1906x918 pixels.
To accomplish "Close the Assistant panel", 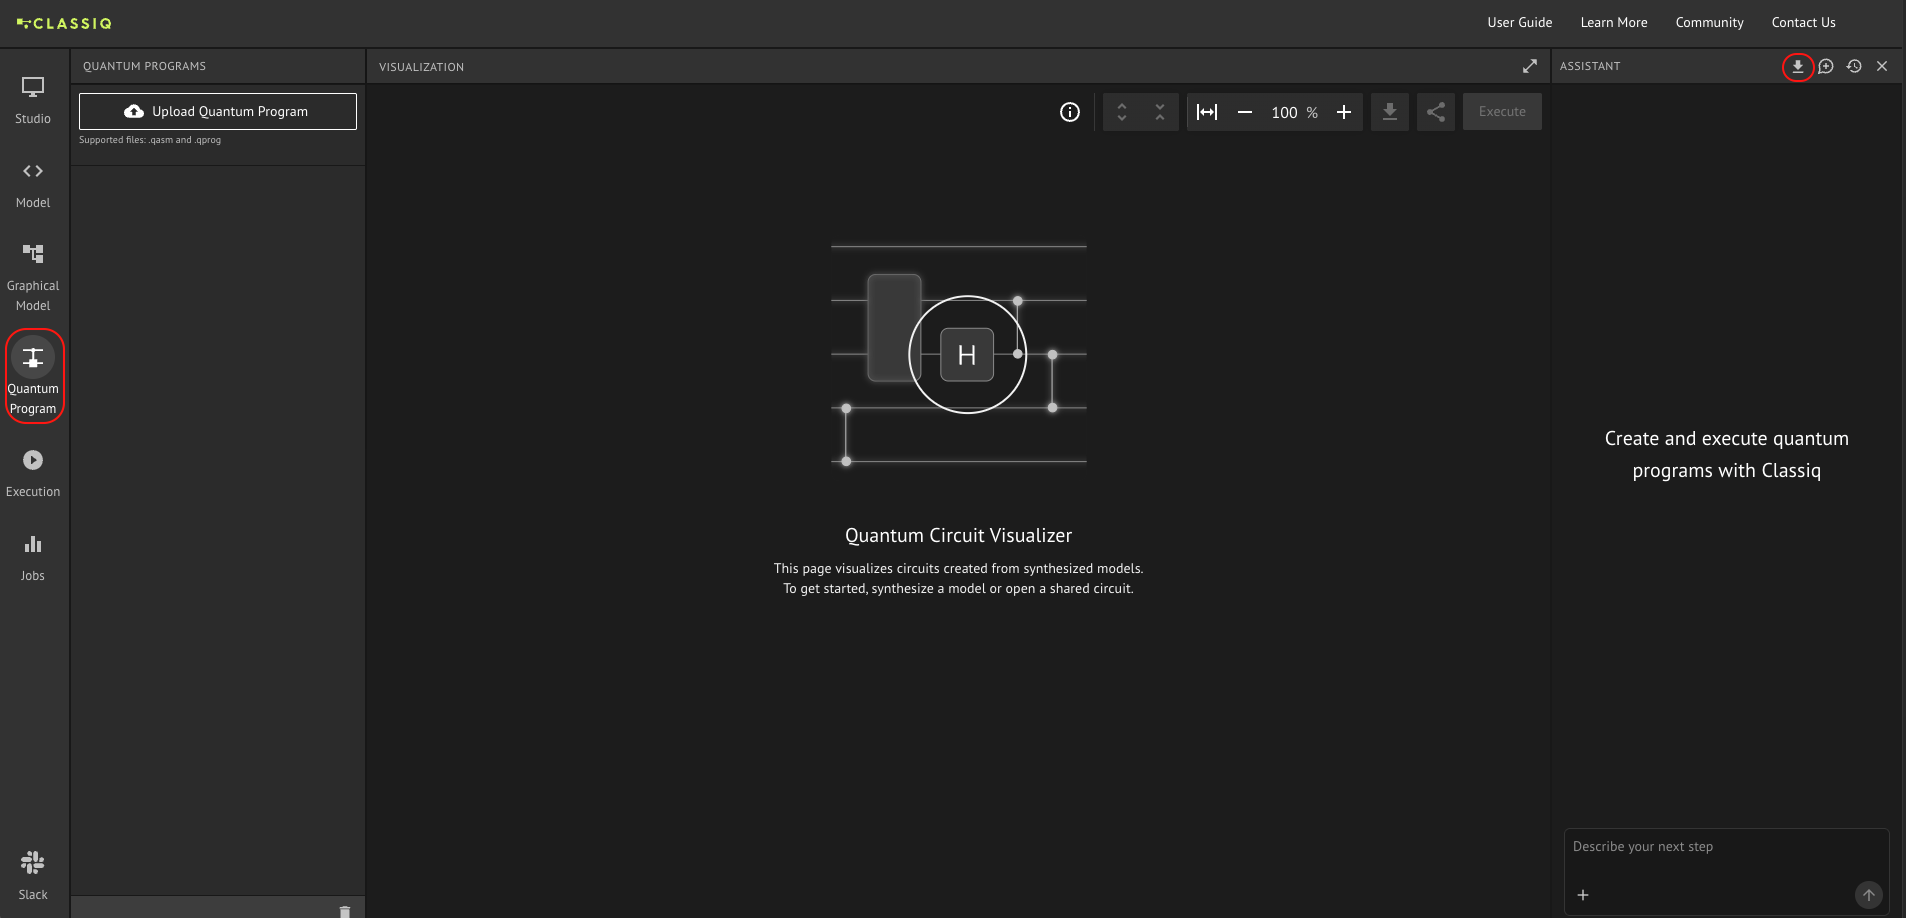I will 1882,66.
